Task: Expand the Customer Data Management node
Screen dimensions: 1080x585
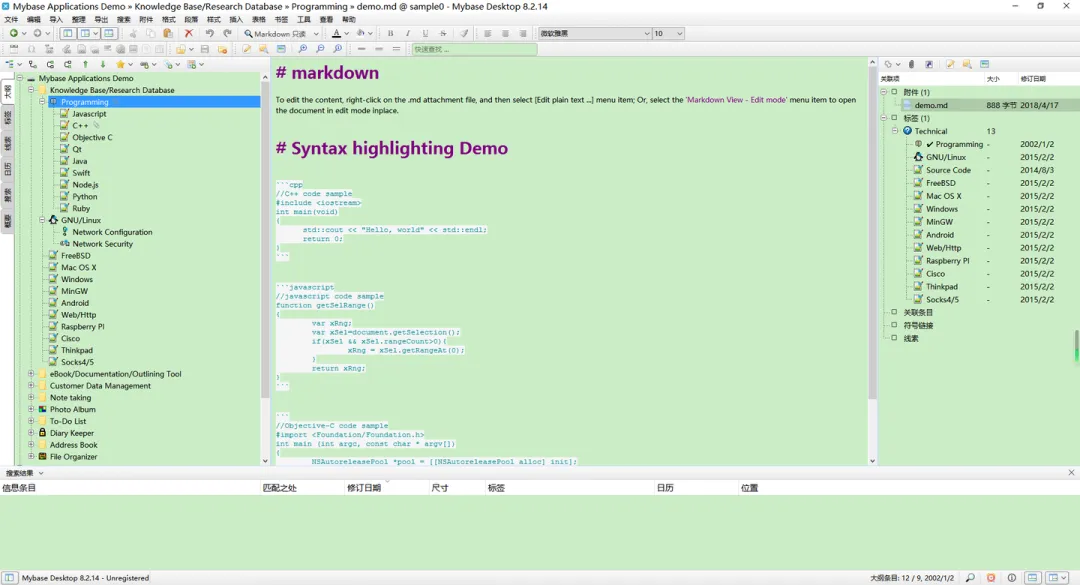Action: [31, 385]
